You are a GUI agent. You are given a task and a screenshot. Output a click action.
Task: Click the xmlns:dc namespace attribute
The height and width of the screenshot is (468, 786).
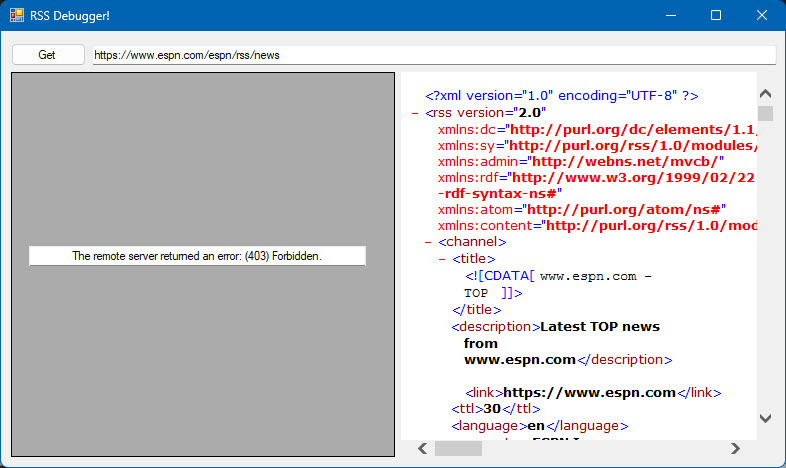click(x=597, y=130)
